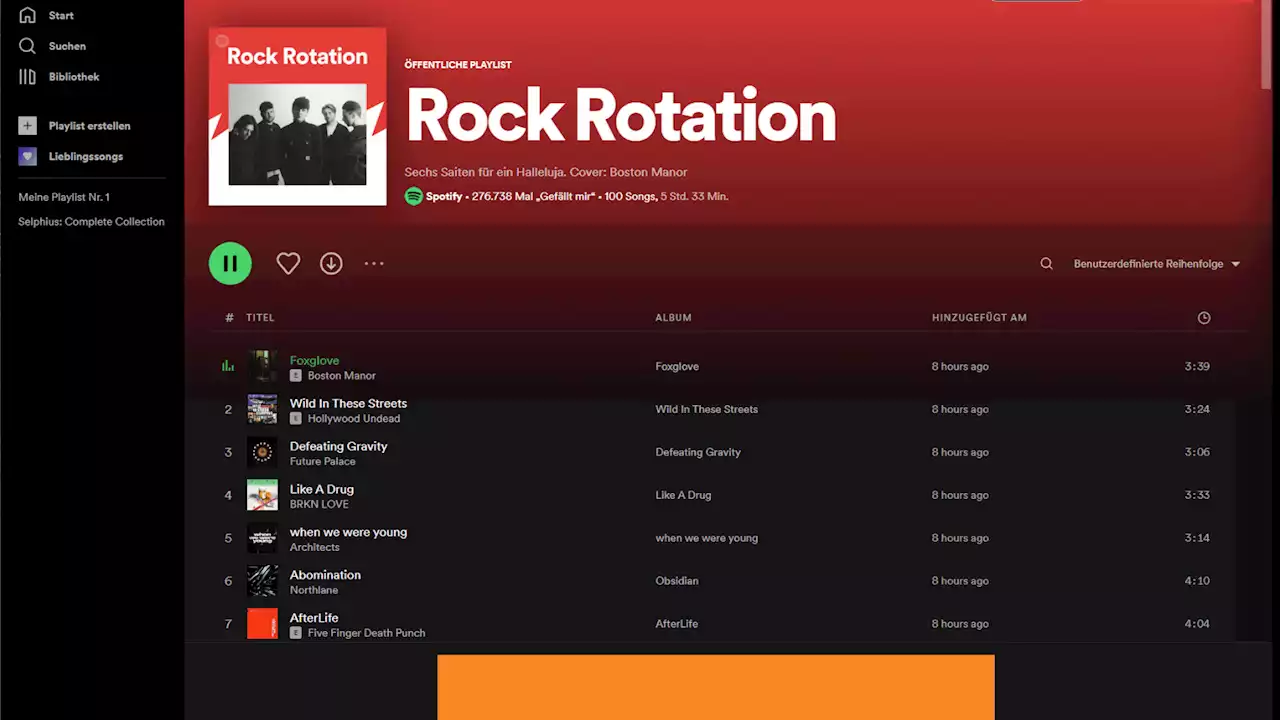Open Selphius: Complete Collection playlist
The width and height of the screenshot is (1280, 720).
(91, 222)
